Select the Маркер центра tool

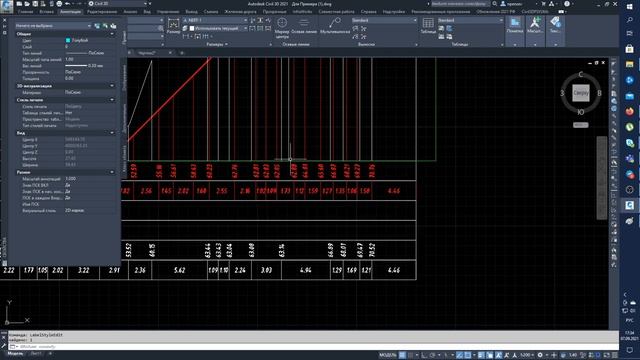click(282, 27)
